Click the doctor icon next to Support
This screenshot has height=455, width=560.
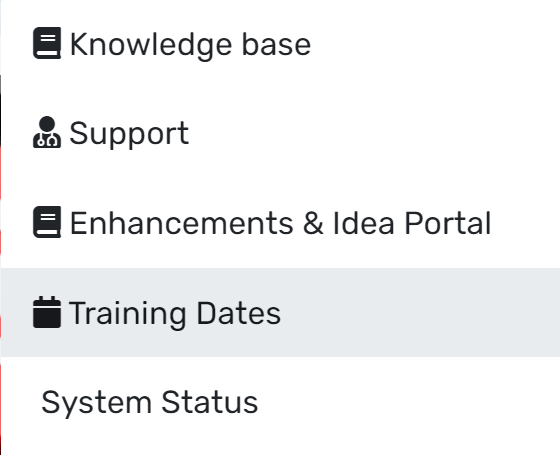pos(47,132)
